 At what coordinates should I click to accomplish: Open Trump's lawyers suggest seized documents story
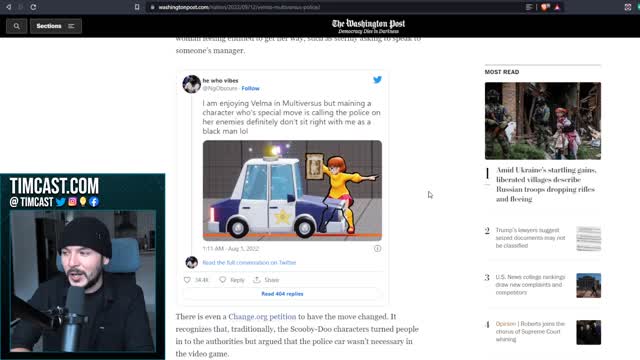[x=530, y=238]
